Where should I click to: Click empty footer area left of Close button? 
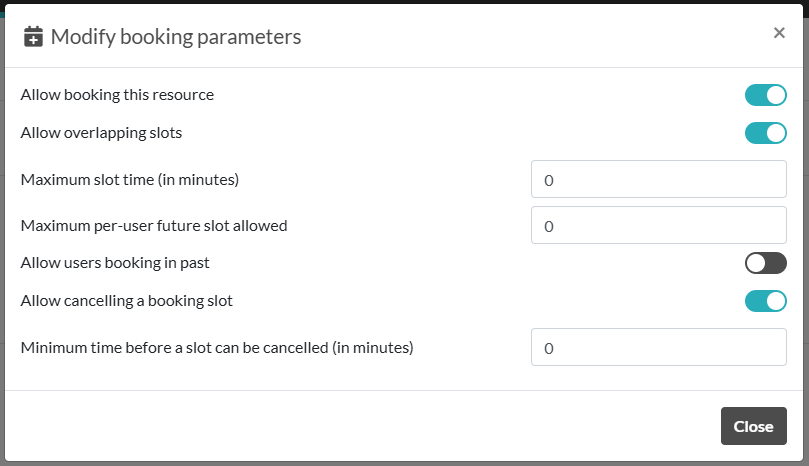tap(360, 426)
